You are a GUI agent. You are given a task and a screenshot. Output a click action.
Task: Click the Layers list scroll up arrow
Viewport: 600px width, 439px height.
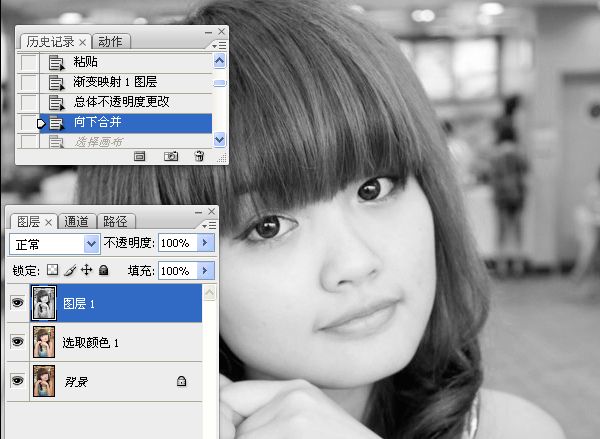[210, 293]
